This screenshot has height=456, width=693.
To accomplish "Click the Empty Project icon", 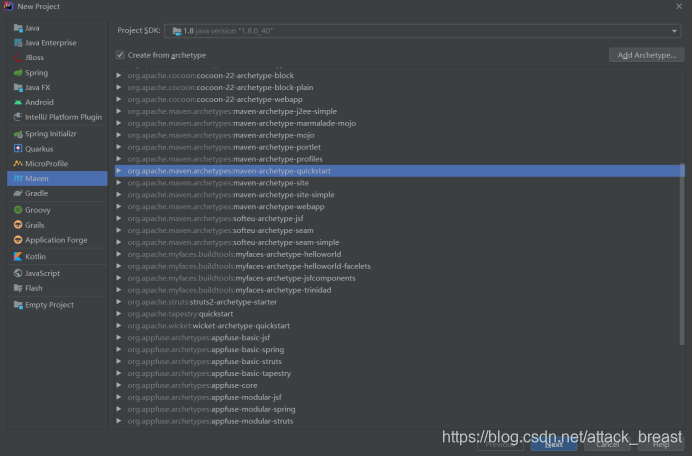I will (x=18, y=305).
